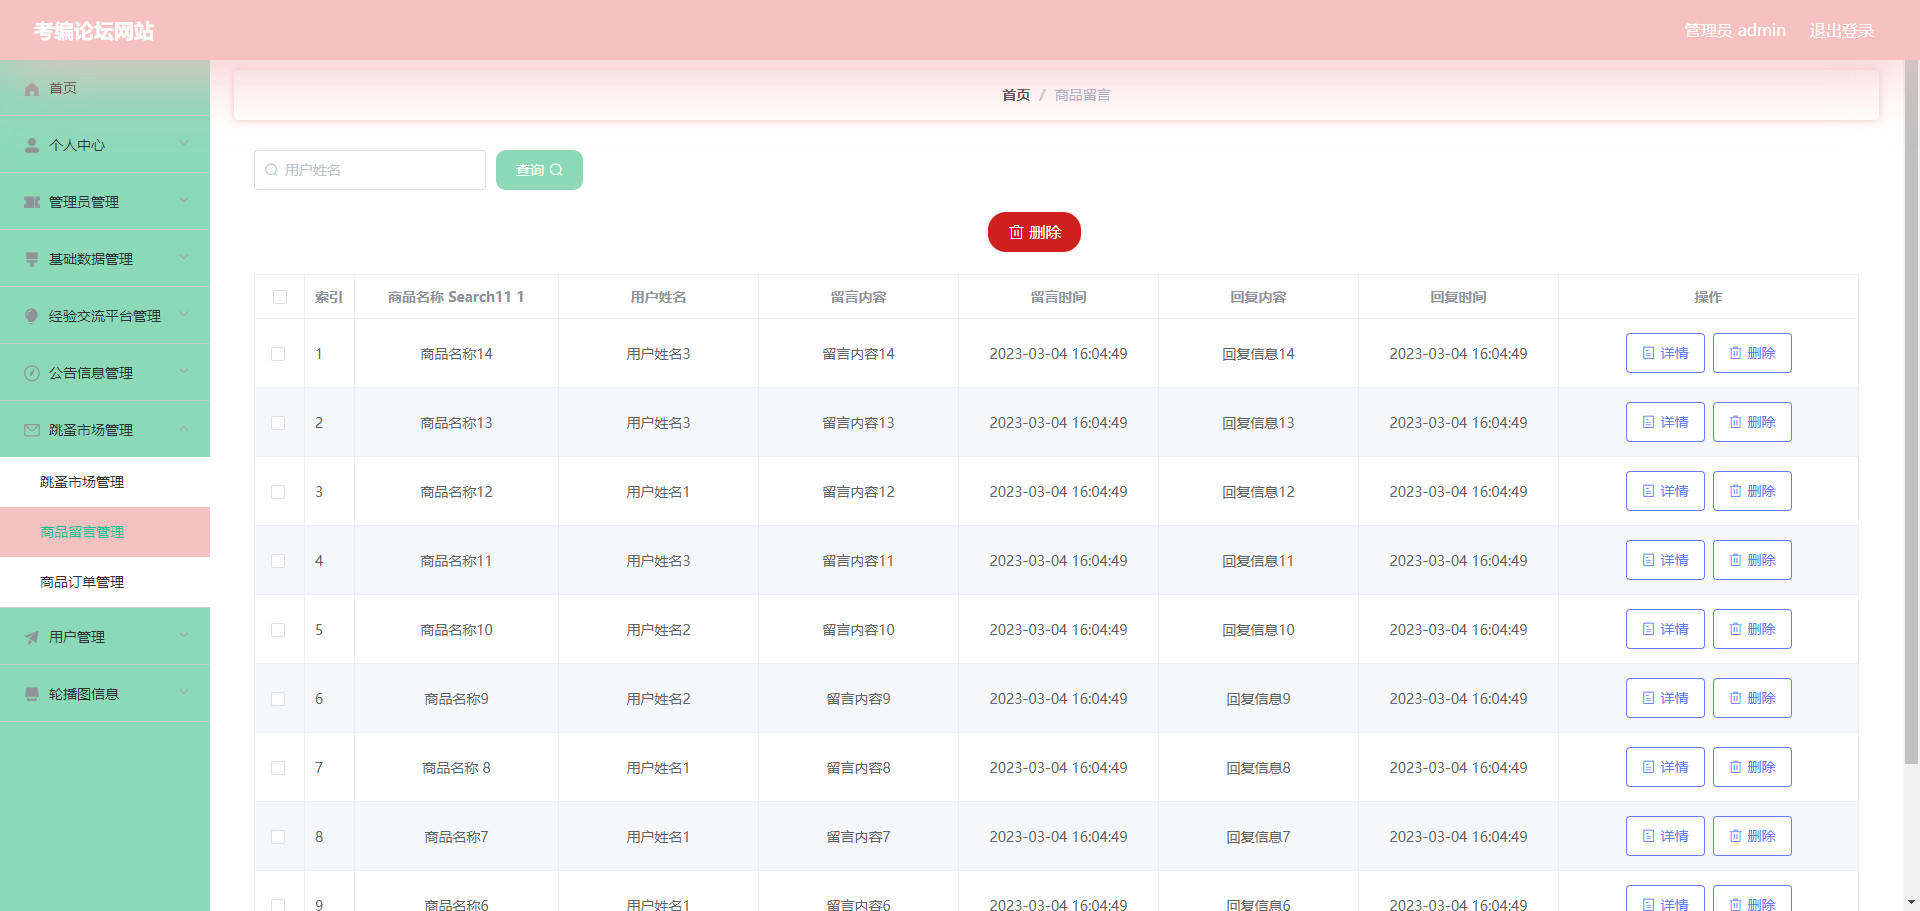Click the page vertical scrollbar thumb
1920x911 pixels.
tap(1911, 412)
